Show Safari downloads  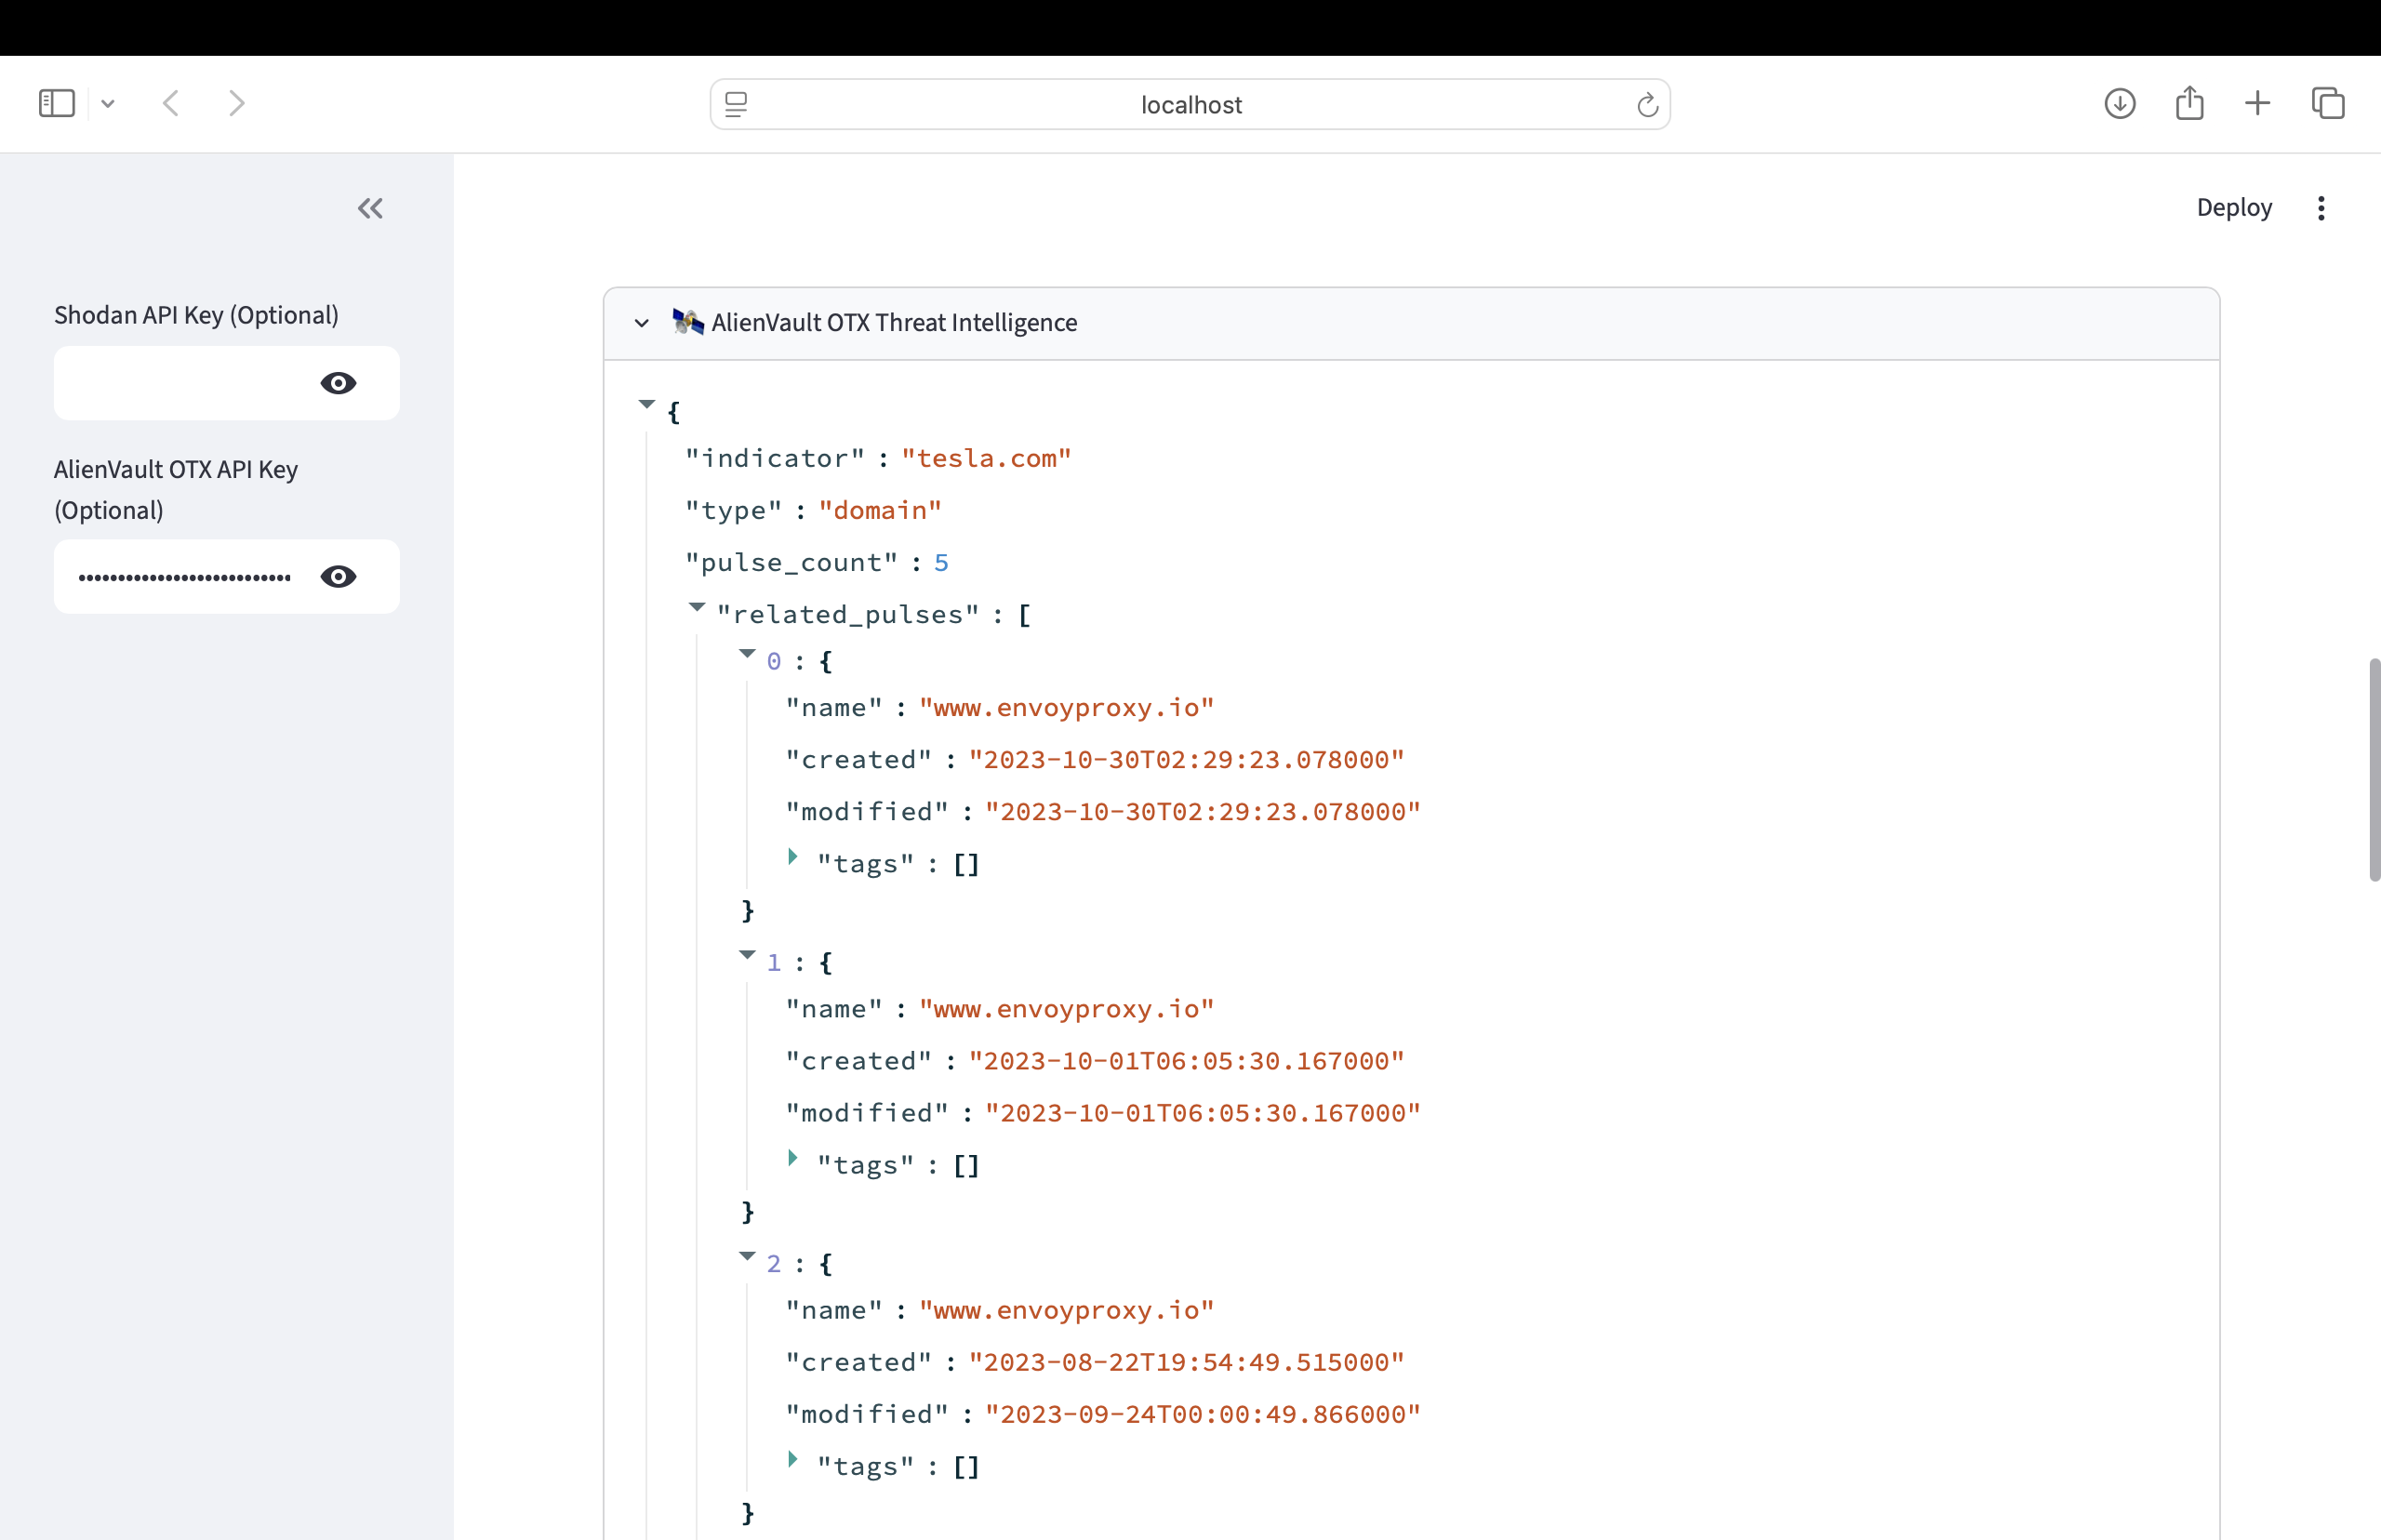2119,103
